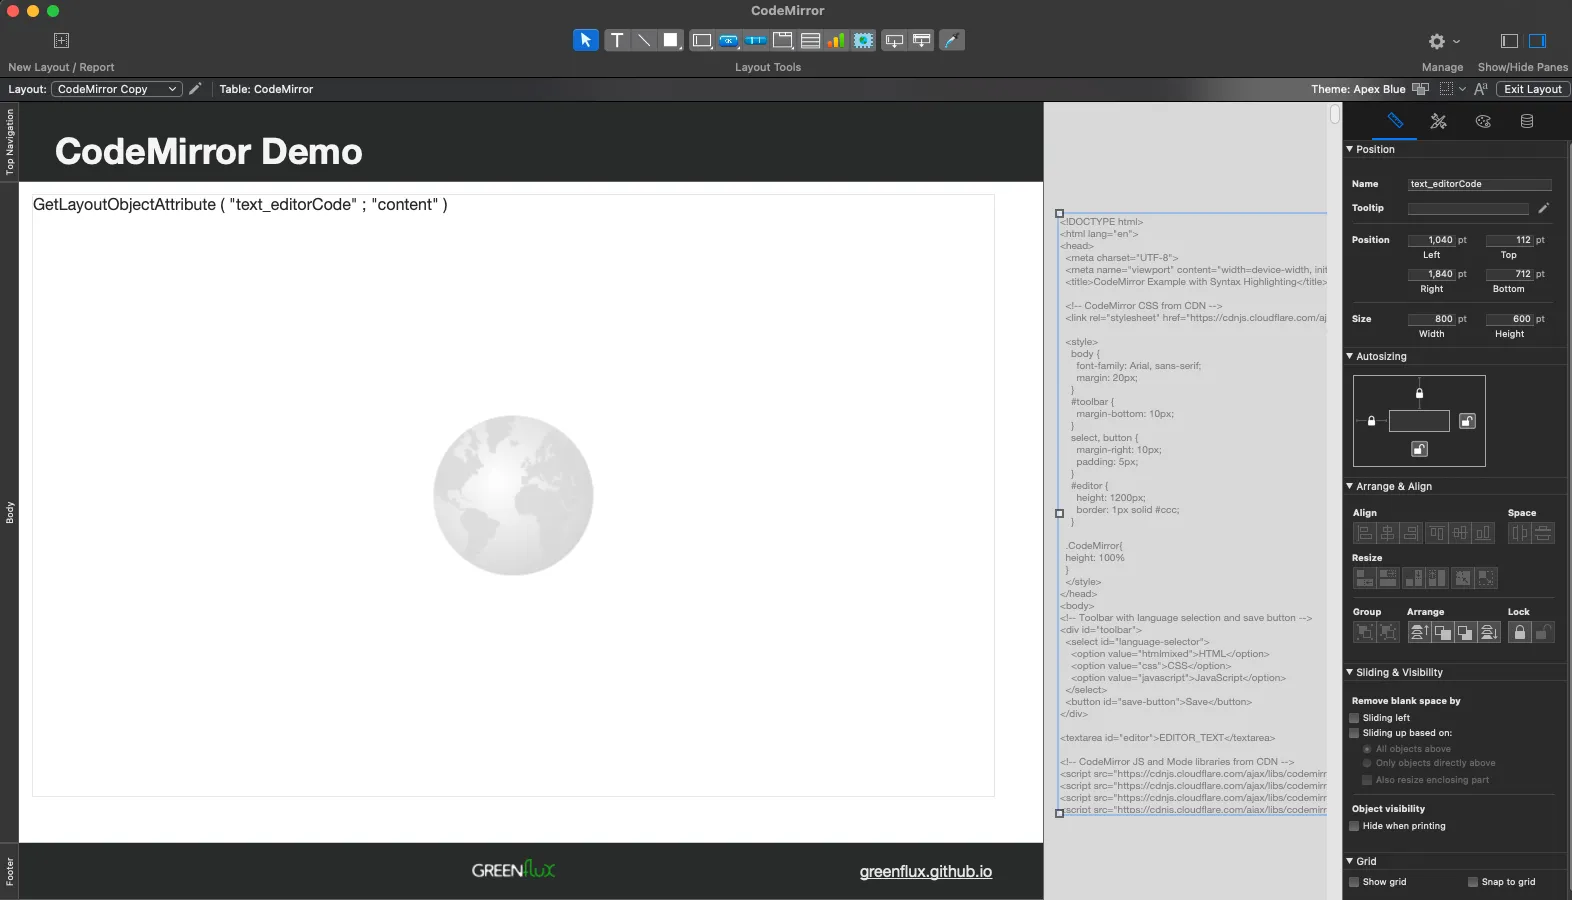Select the Line tool
The width and height of the screenshot is (1572, 900).
click(644, 40)
